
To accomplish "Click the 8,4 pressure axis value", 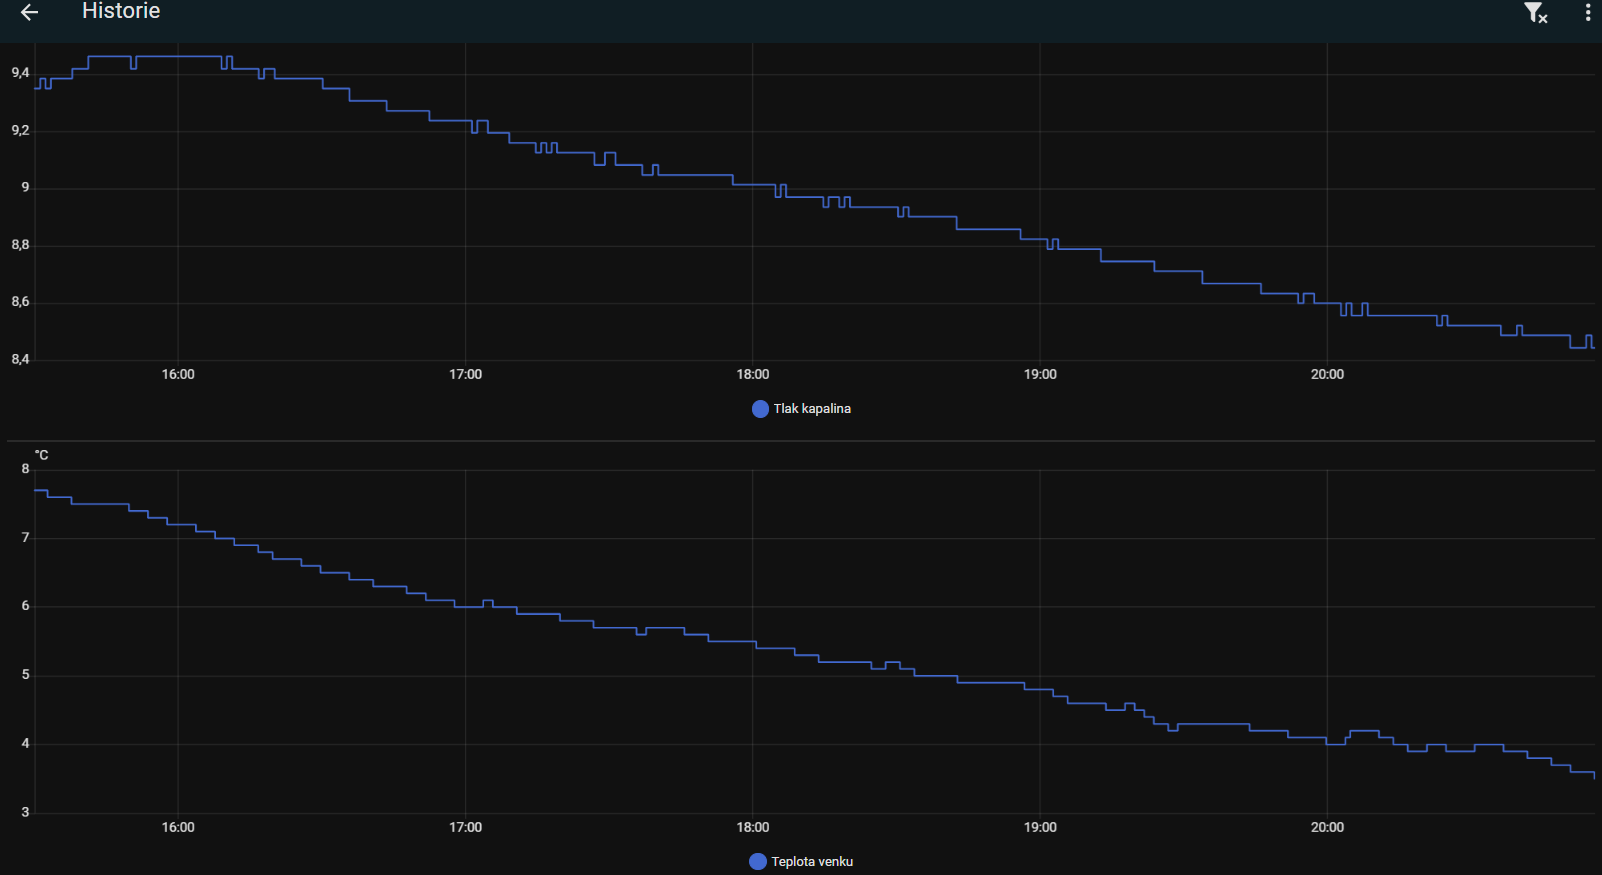I will tap(20, 359).
